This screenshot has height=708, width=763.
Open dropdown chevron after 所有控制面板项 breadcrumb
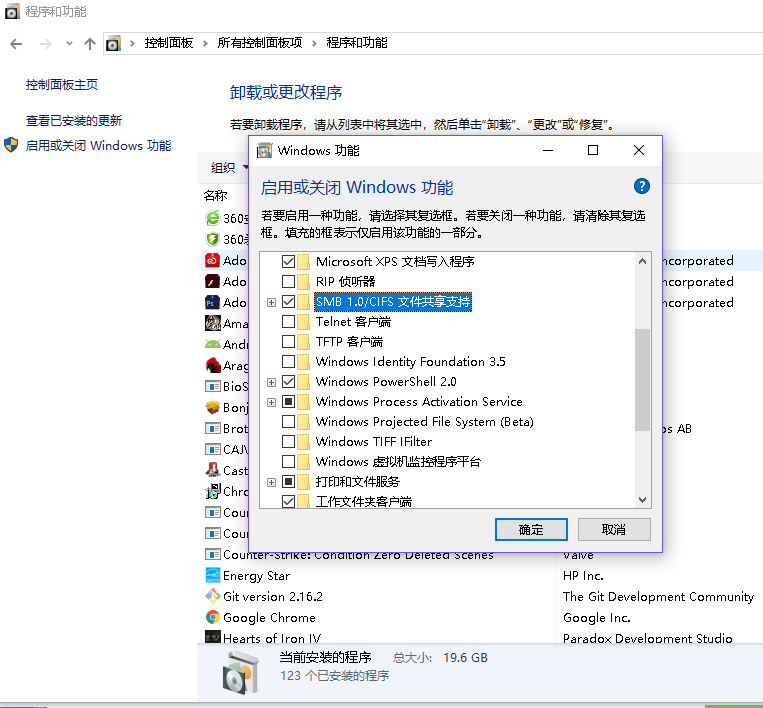click(x=314, y=44)
